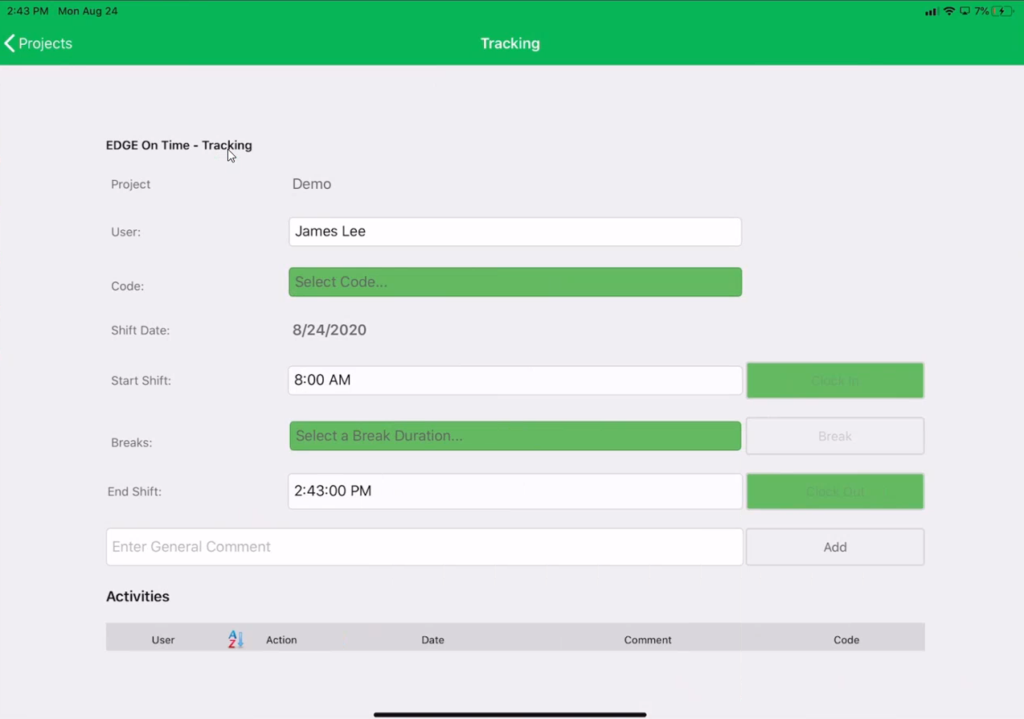
Task: Select the End Shift time field
Action: (514, 490)
